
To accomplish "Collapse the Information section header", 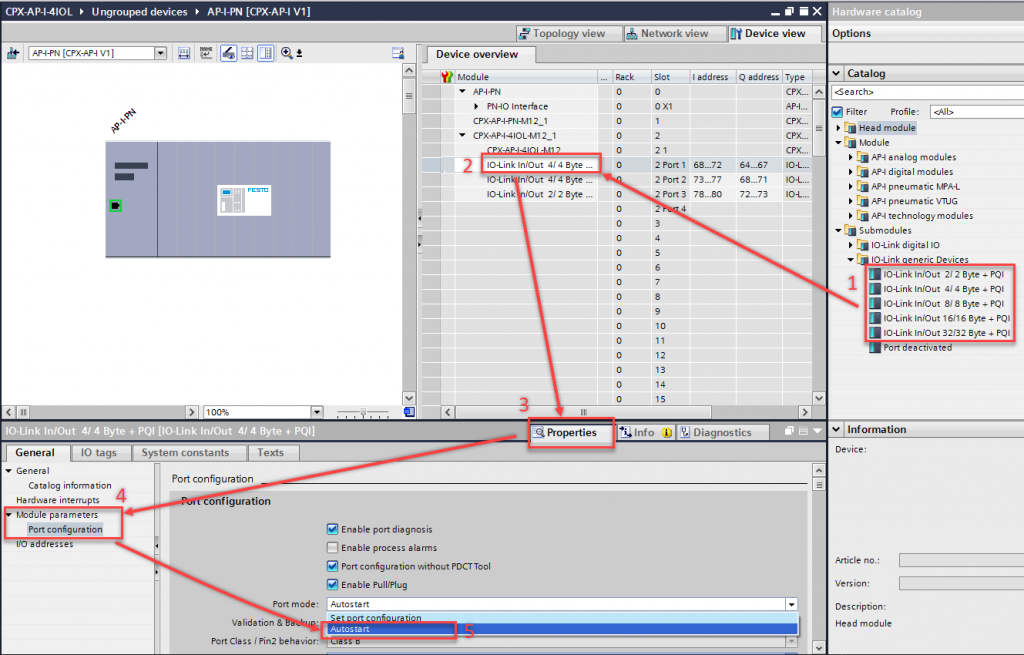I will pos(837,429).
